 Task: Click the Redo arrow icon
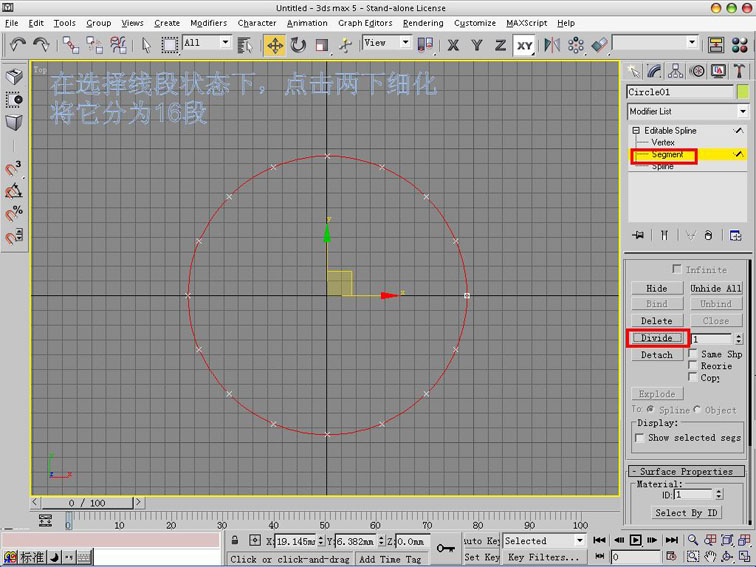point(41,45)
